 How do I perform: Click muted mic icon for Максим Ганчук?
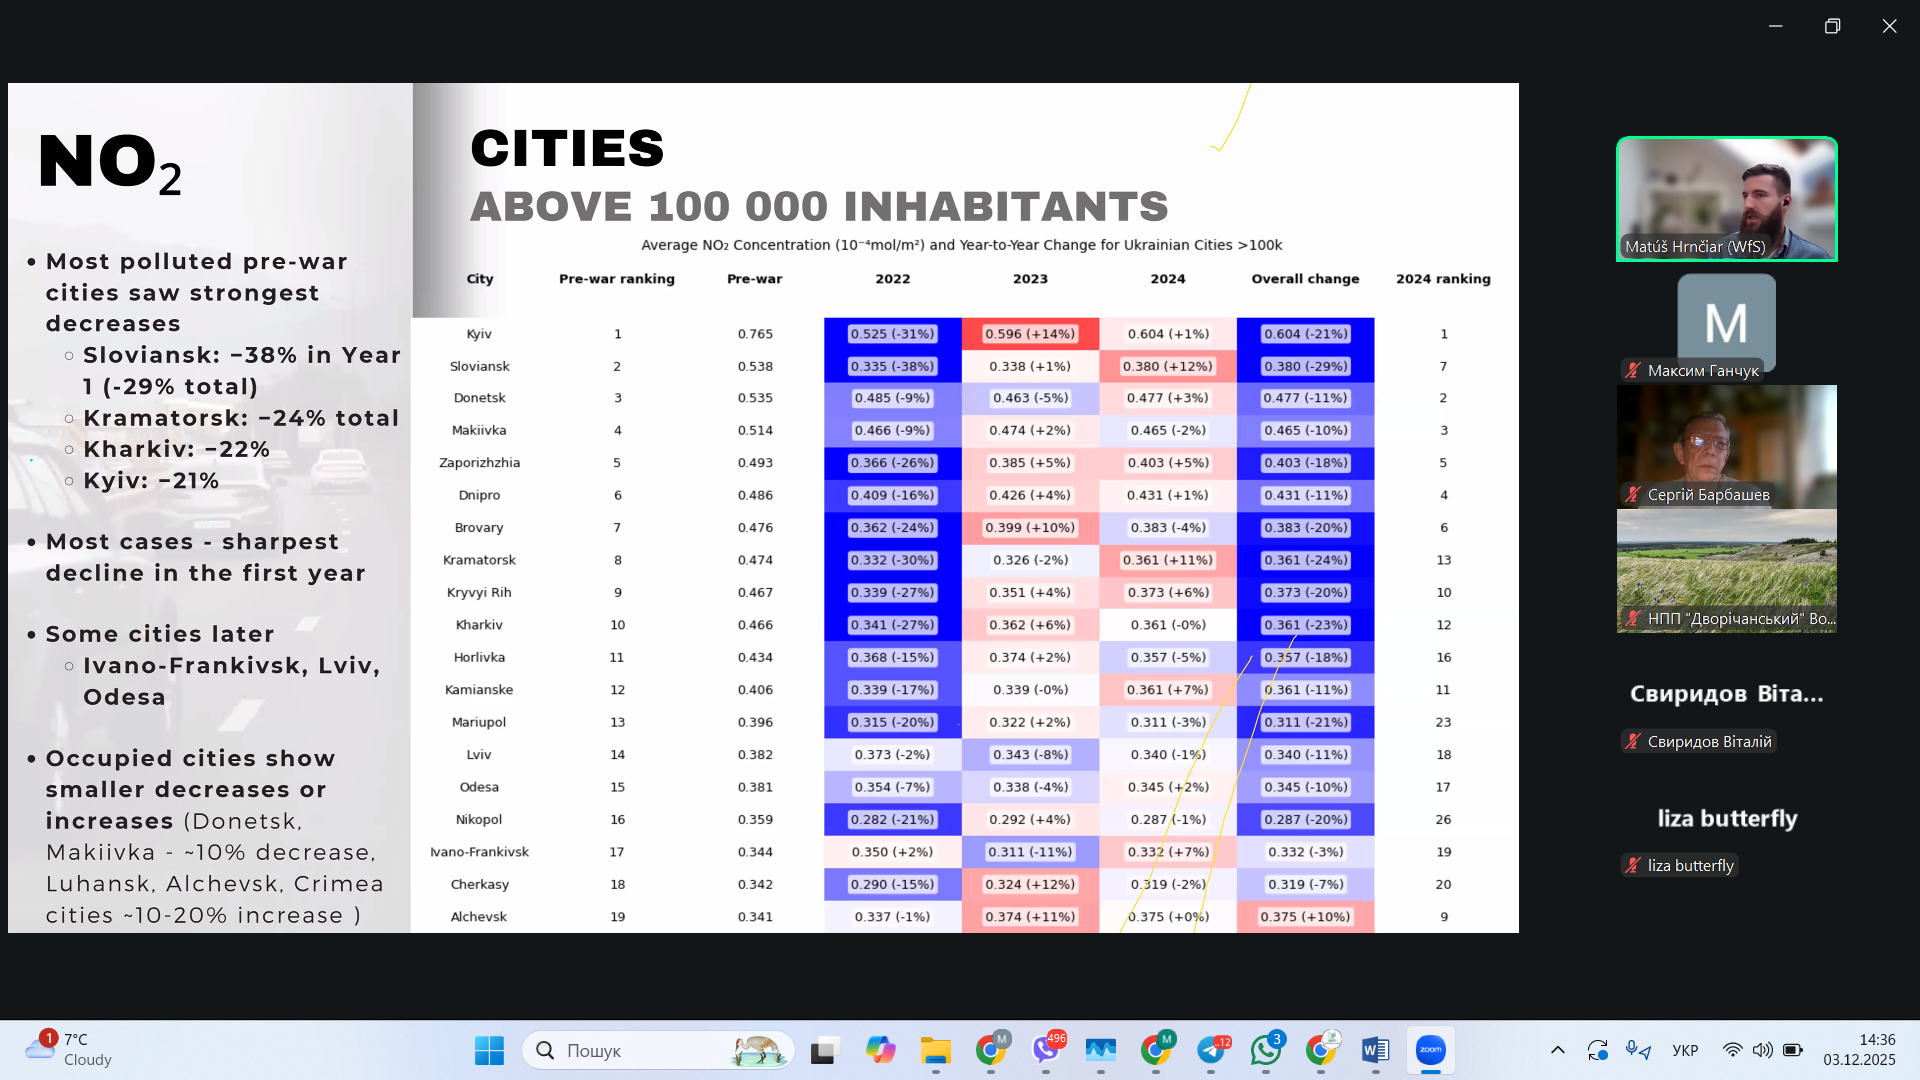[x=1633, y=370]
